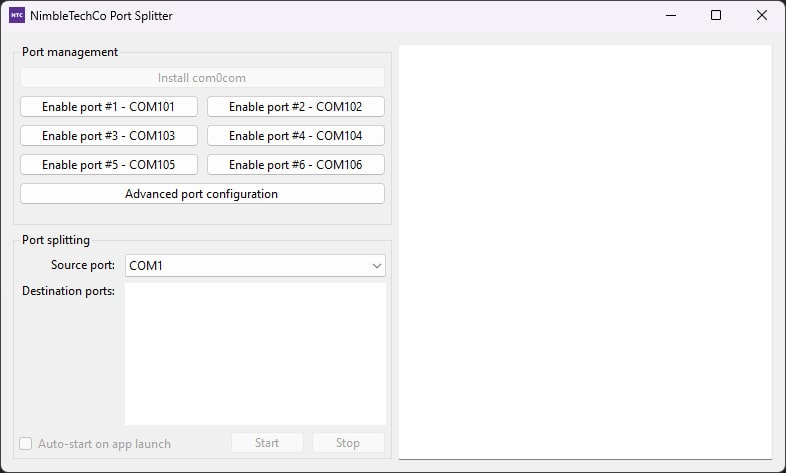Click the log output area on the right
Screen dimensions: 786x473
(x=585, y=252)
